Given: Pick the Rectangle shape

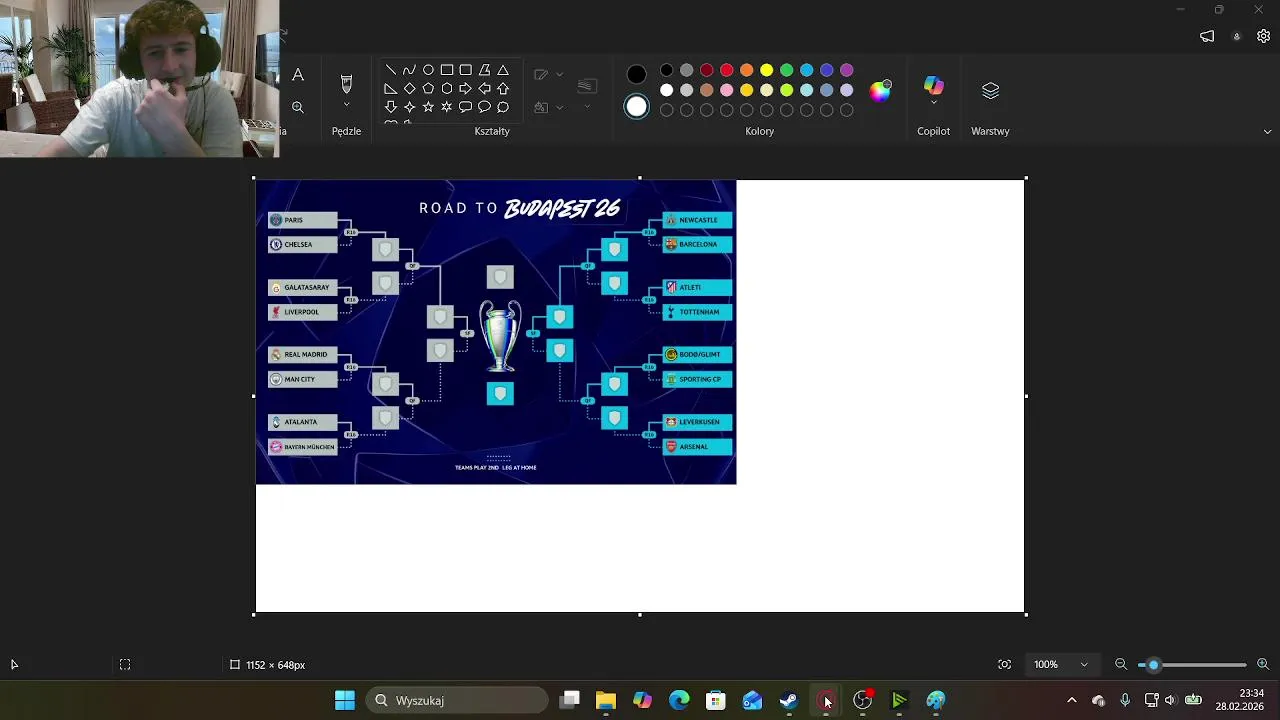Looking at the screenshot, I should click(447, 70).
